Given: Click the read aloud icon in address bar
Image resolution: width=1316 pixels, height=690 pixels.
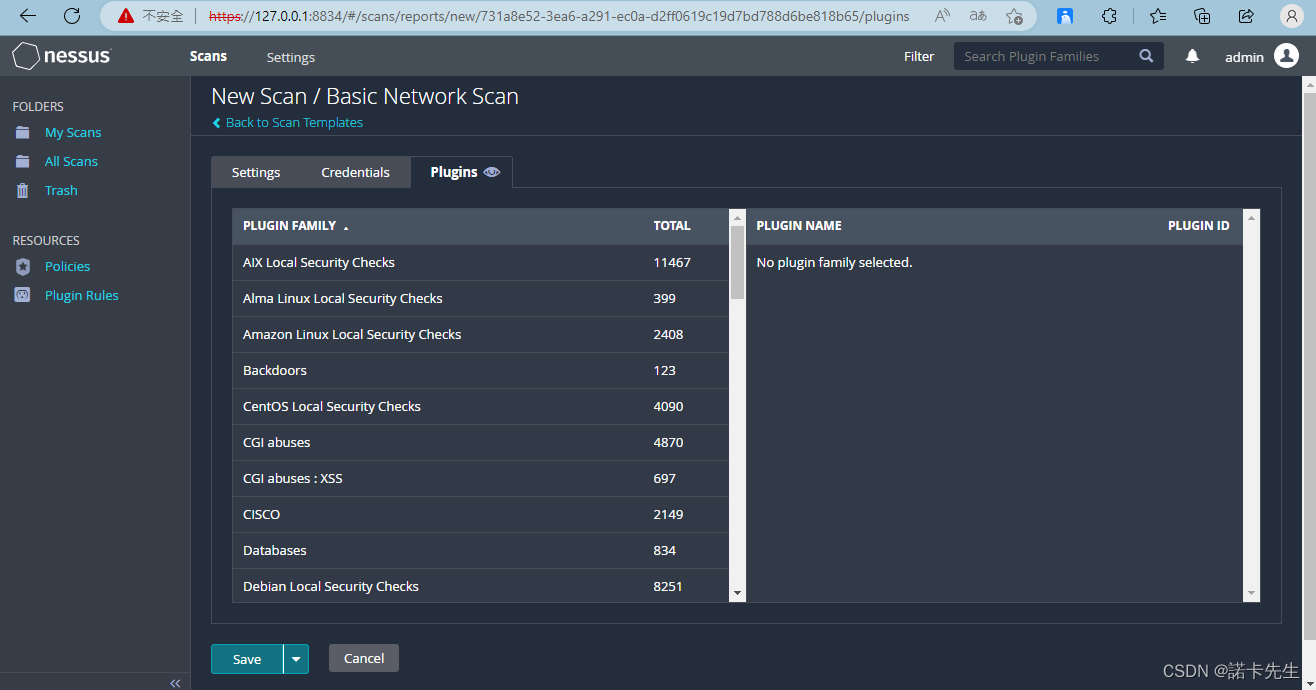Looking at the screenshot, I should 942,16.
